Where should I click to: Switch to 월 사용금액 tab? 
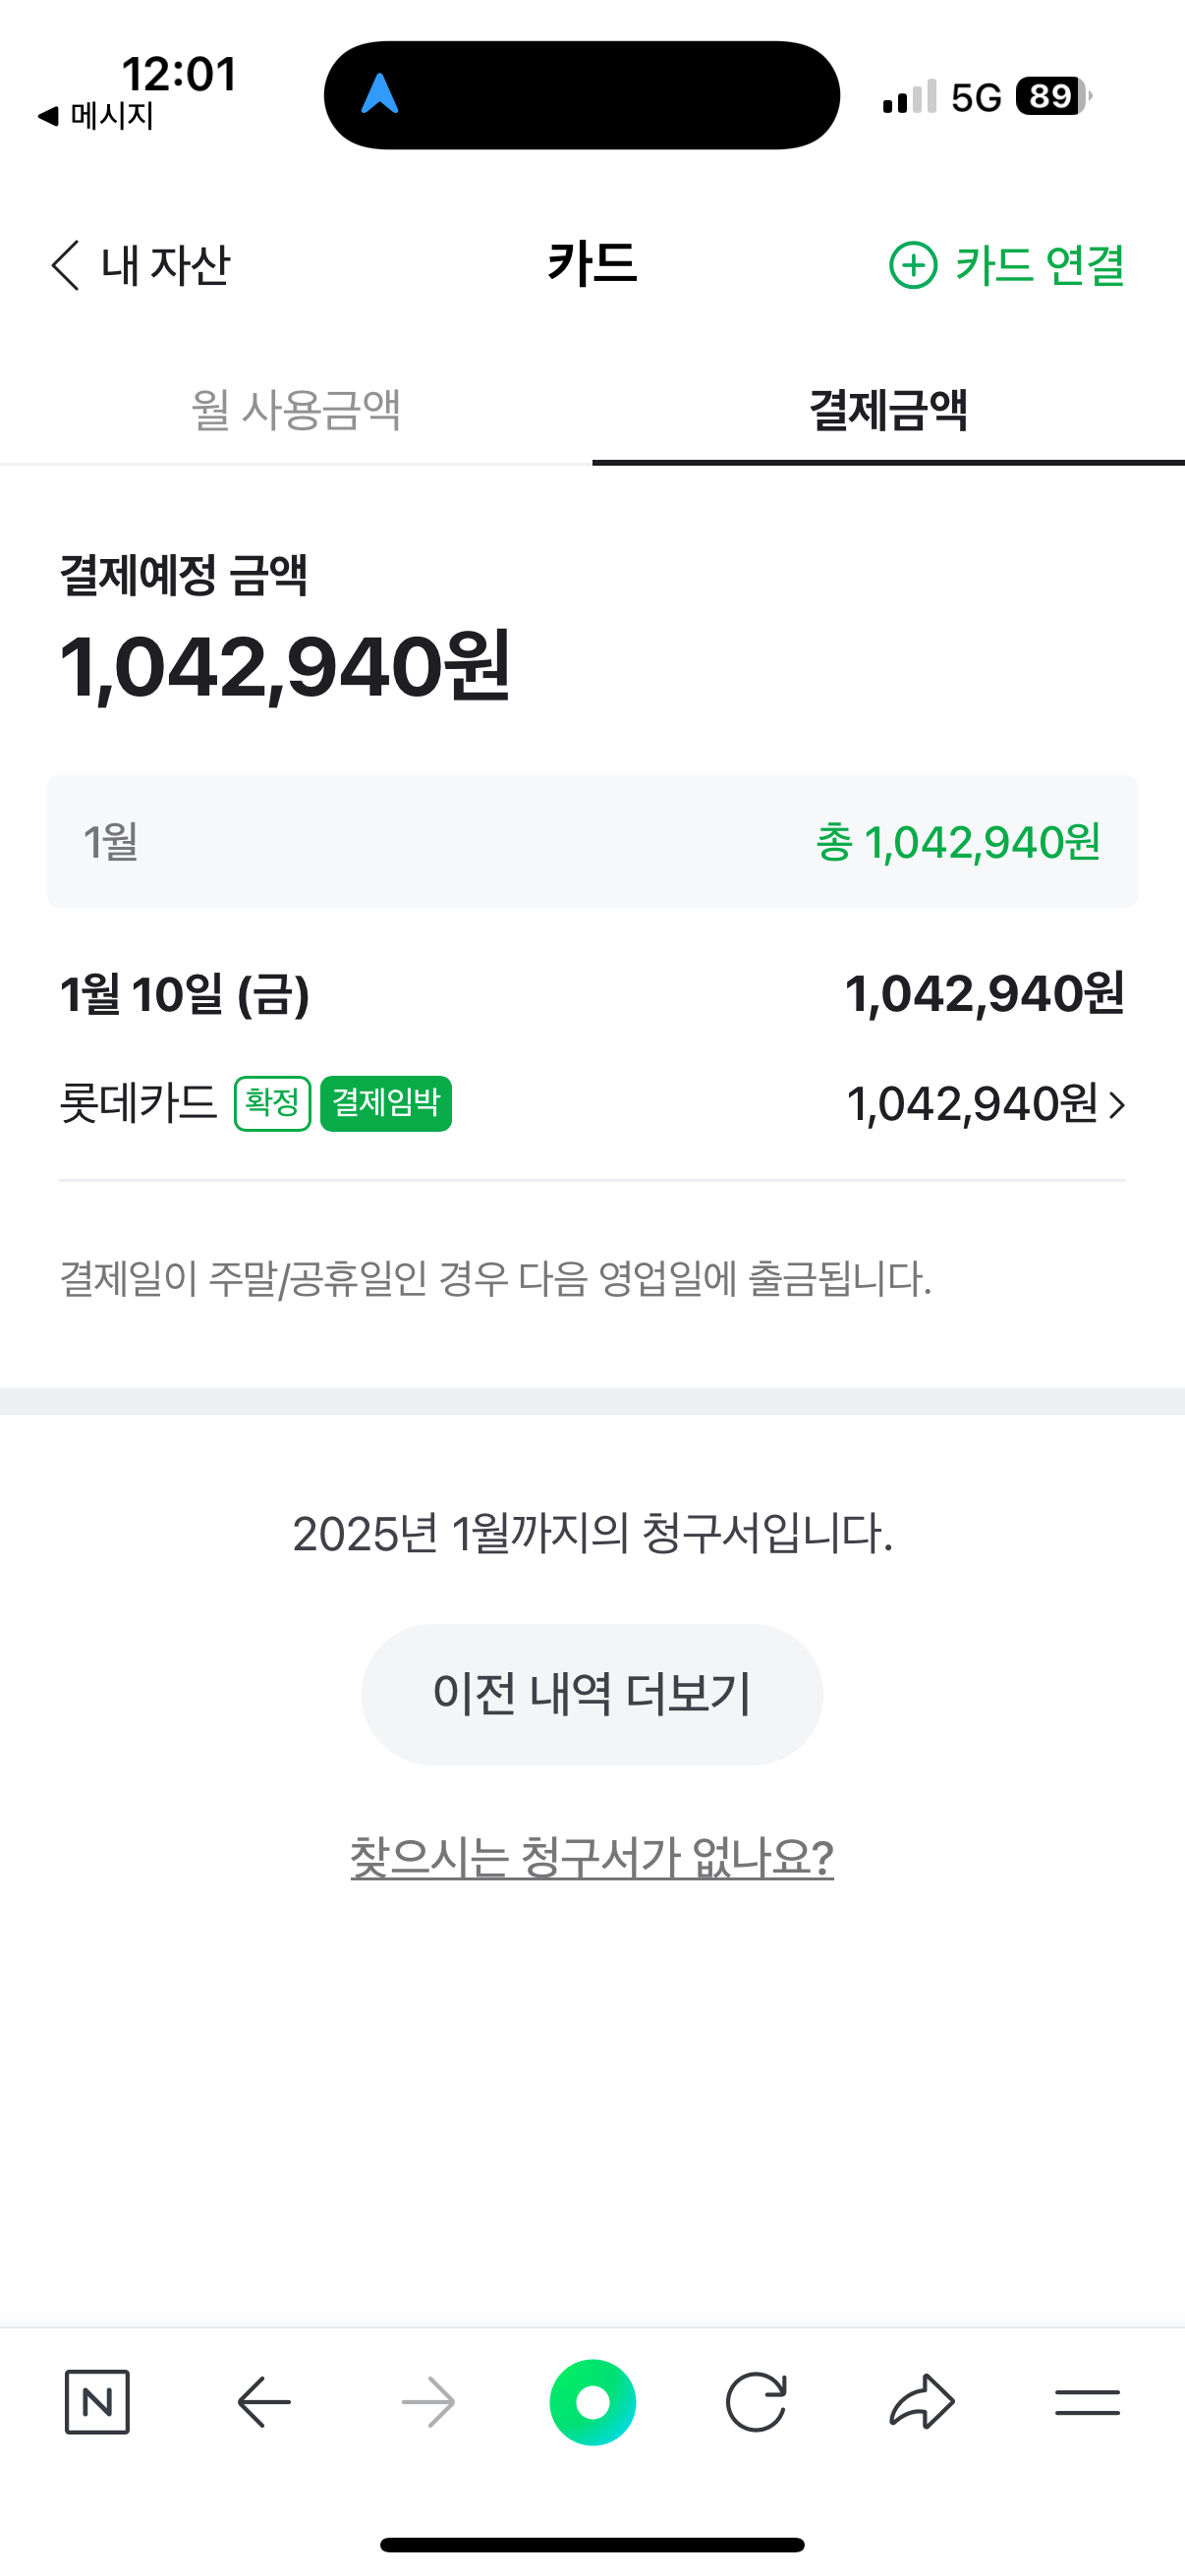pos(296,410)
